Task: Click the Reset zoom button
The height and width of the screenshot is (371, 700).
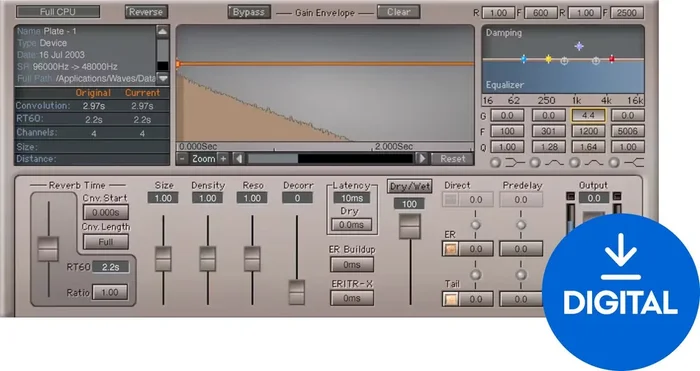Action: (452, 158)
